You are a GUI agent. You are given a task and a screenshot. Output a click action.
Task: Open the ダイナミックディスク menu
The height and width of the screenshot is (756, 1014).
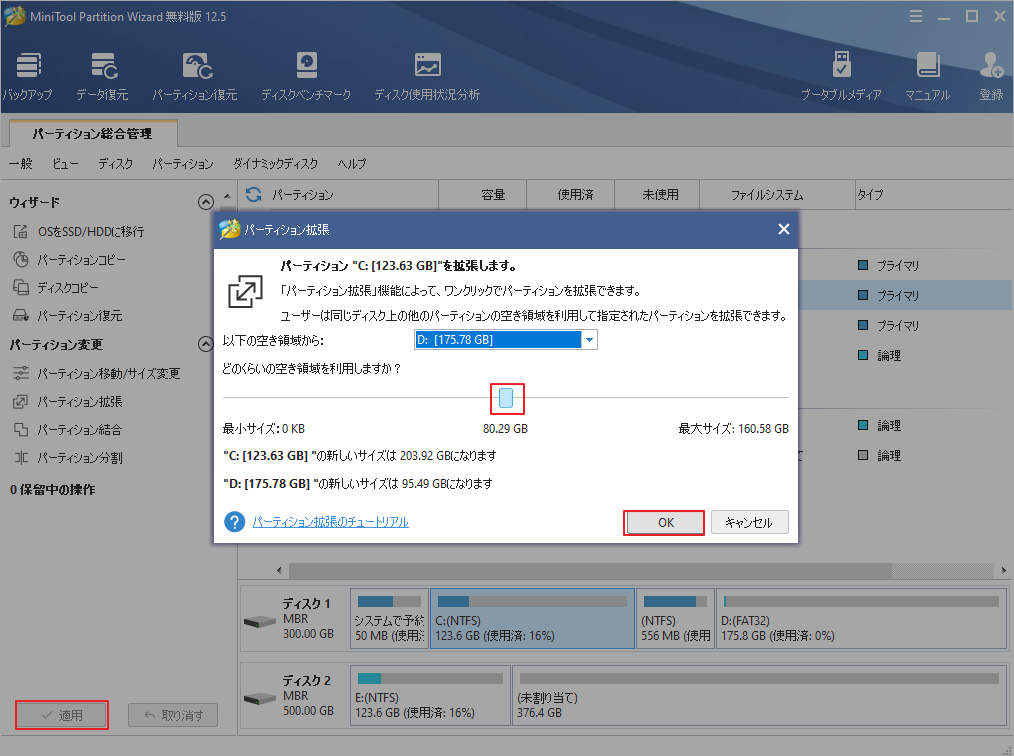pyautogui.click(x=275, y=164)
